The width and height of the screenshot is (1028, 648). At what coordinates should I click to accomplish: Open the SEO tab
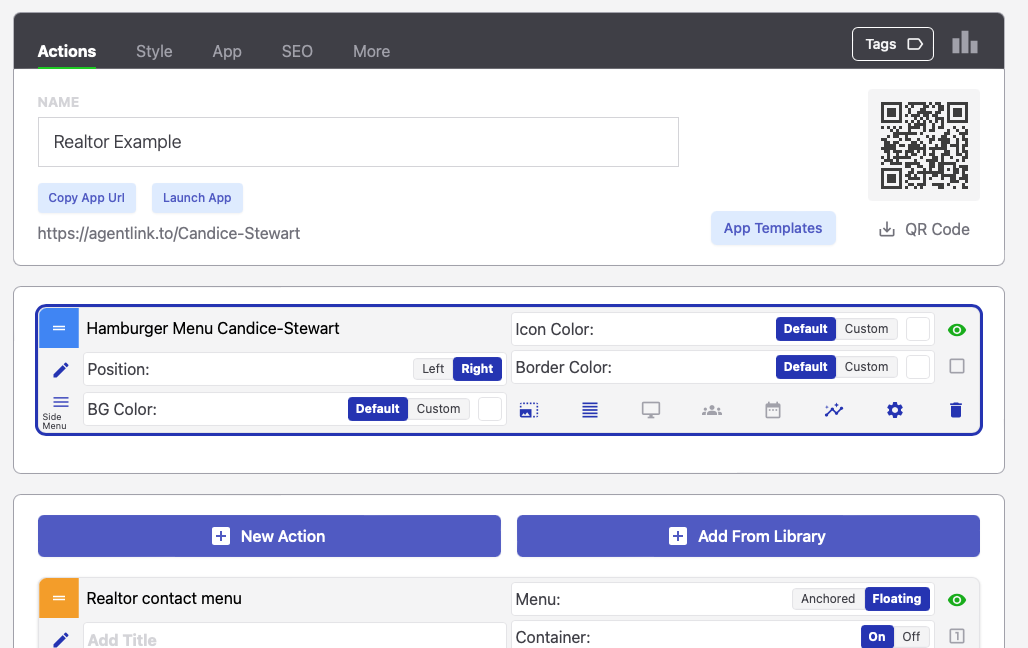coord(297,51)
